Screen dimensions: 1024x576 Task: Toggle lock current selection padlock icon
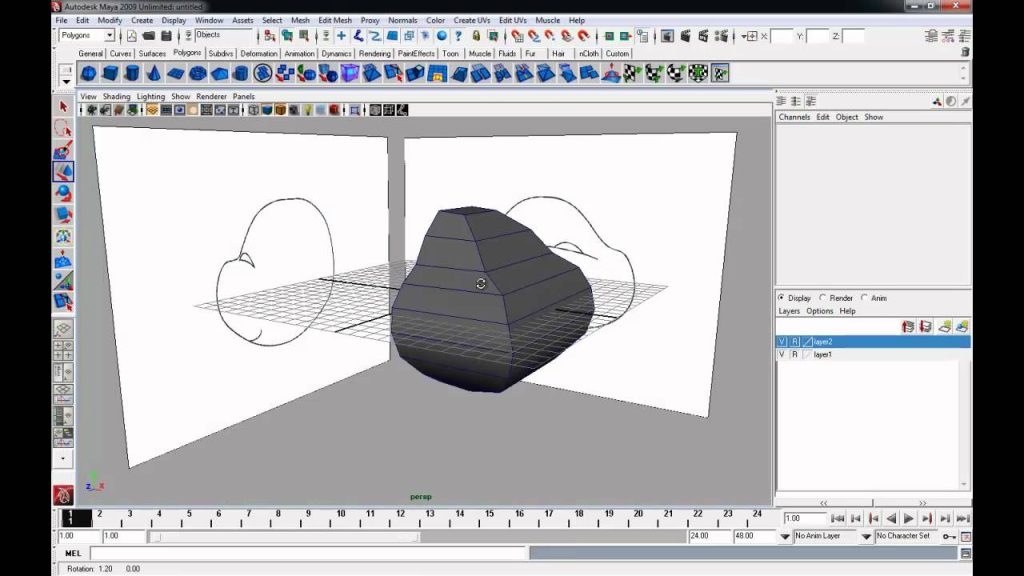point(476,35)
